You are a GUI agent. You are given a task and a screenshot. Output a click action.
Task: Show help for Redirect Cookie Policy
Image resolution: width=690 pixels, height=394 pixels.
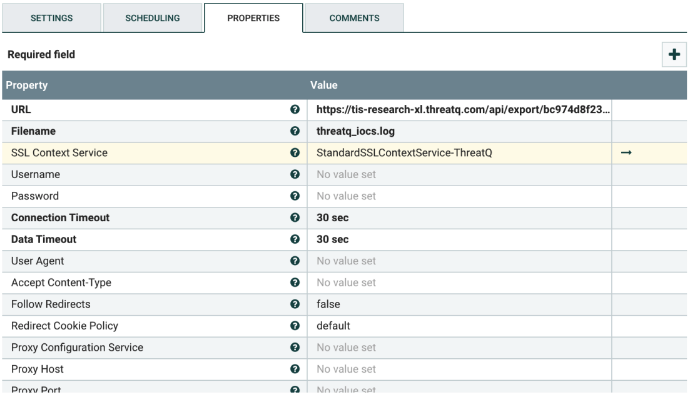295,326
